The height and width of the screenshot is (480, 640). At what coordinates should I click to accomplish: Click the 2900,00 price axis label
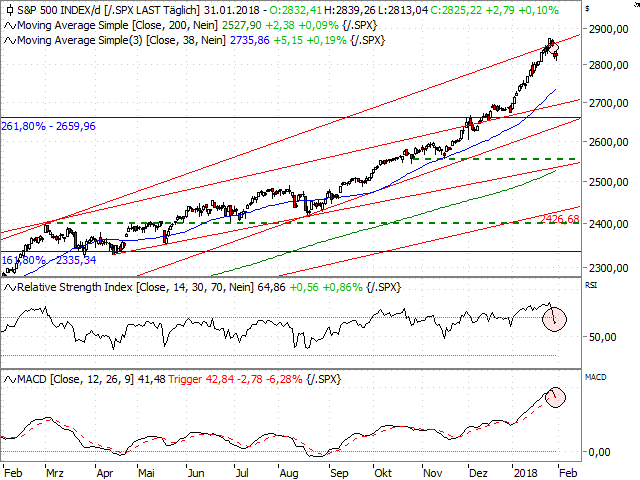pyautogui.click(x=609, y=29)
